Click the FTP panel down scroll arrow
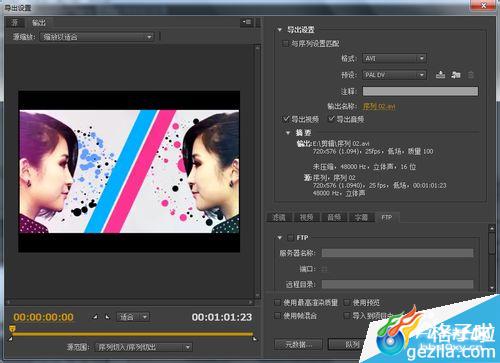 492,288
